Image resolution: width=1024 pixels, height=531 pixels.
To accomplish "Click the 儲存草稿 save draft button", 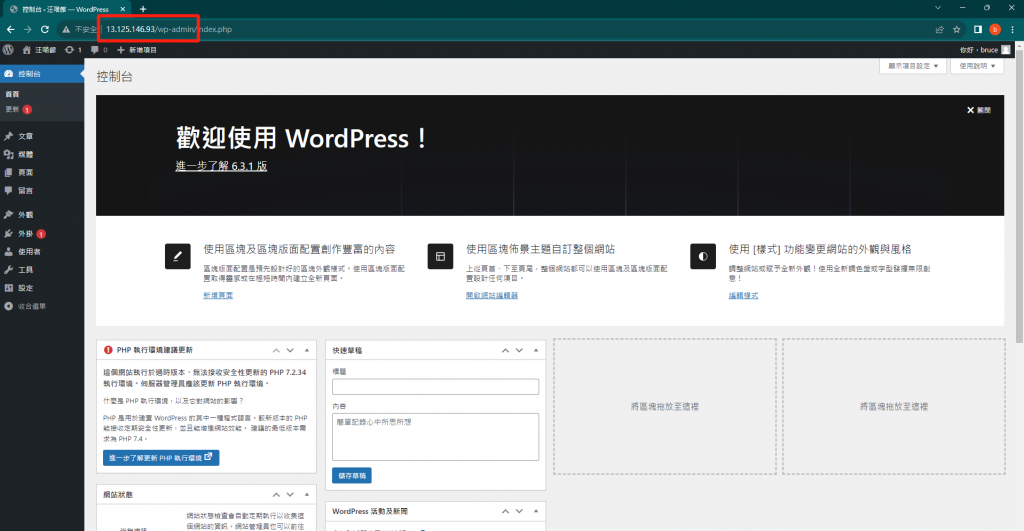I will tap(351, 475).
